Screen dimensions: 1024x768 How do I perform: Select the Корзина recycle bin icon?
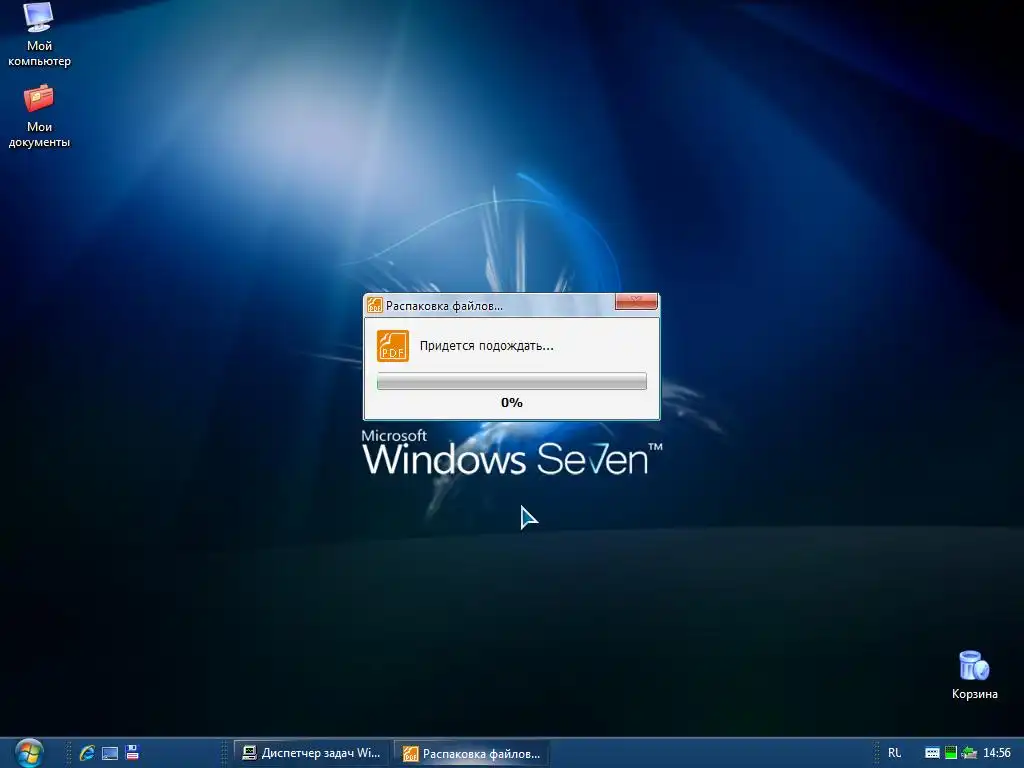tap(974, 675)
